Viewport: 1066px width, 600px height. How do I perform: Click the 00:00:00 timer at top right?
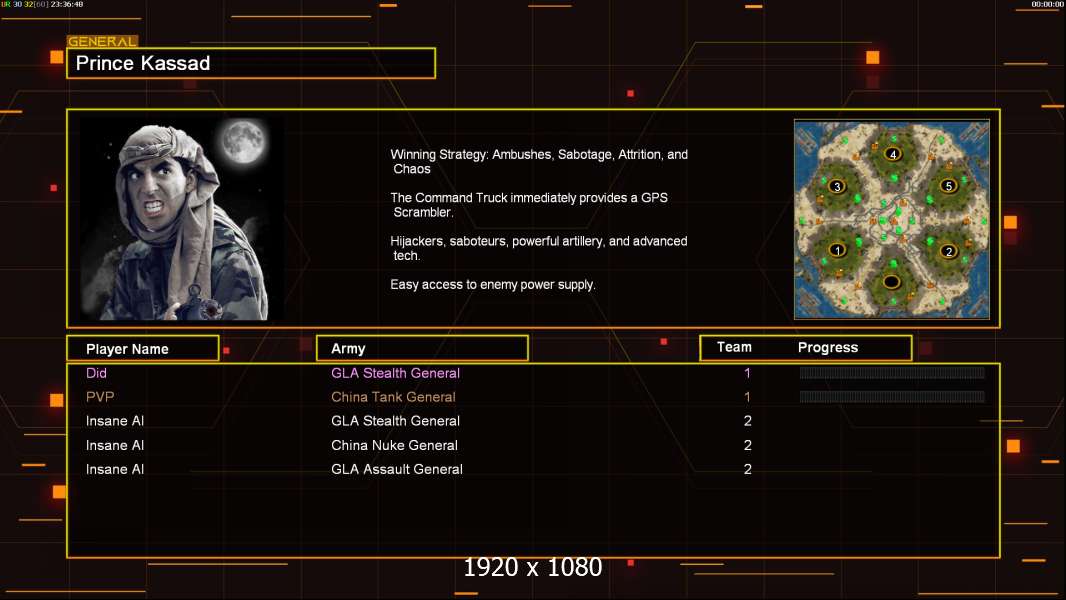pos(1047,4)
